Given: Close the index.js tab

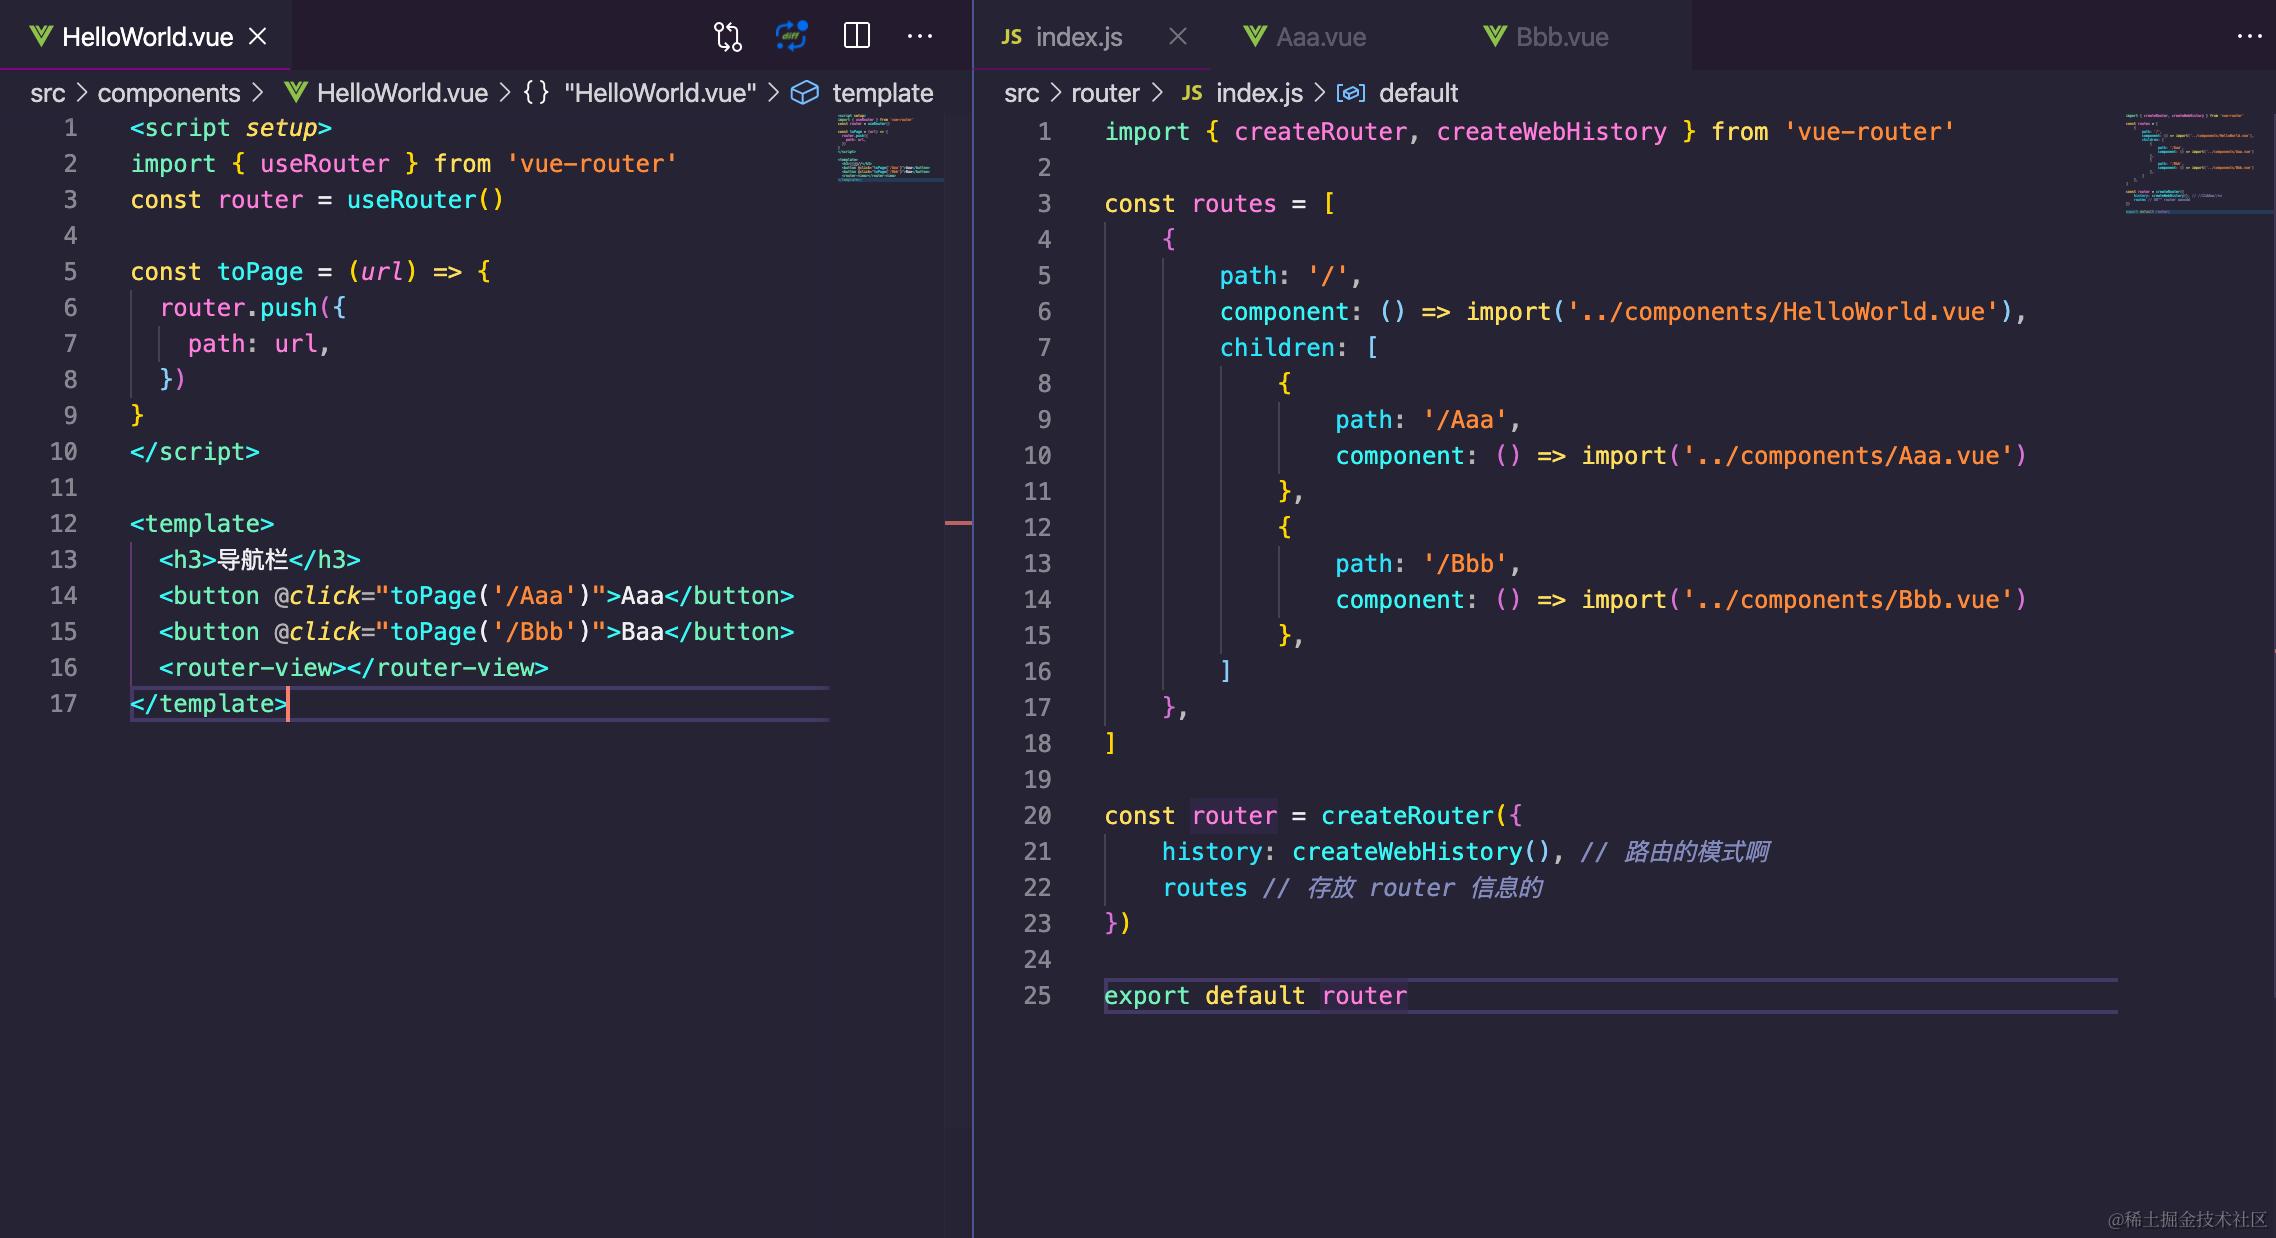Looking at the screenshot, I should click(1178, 36).
